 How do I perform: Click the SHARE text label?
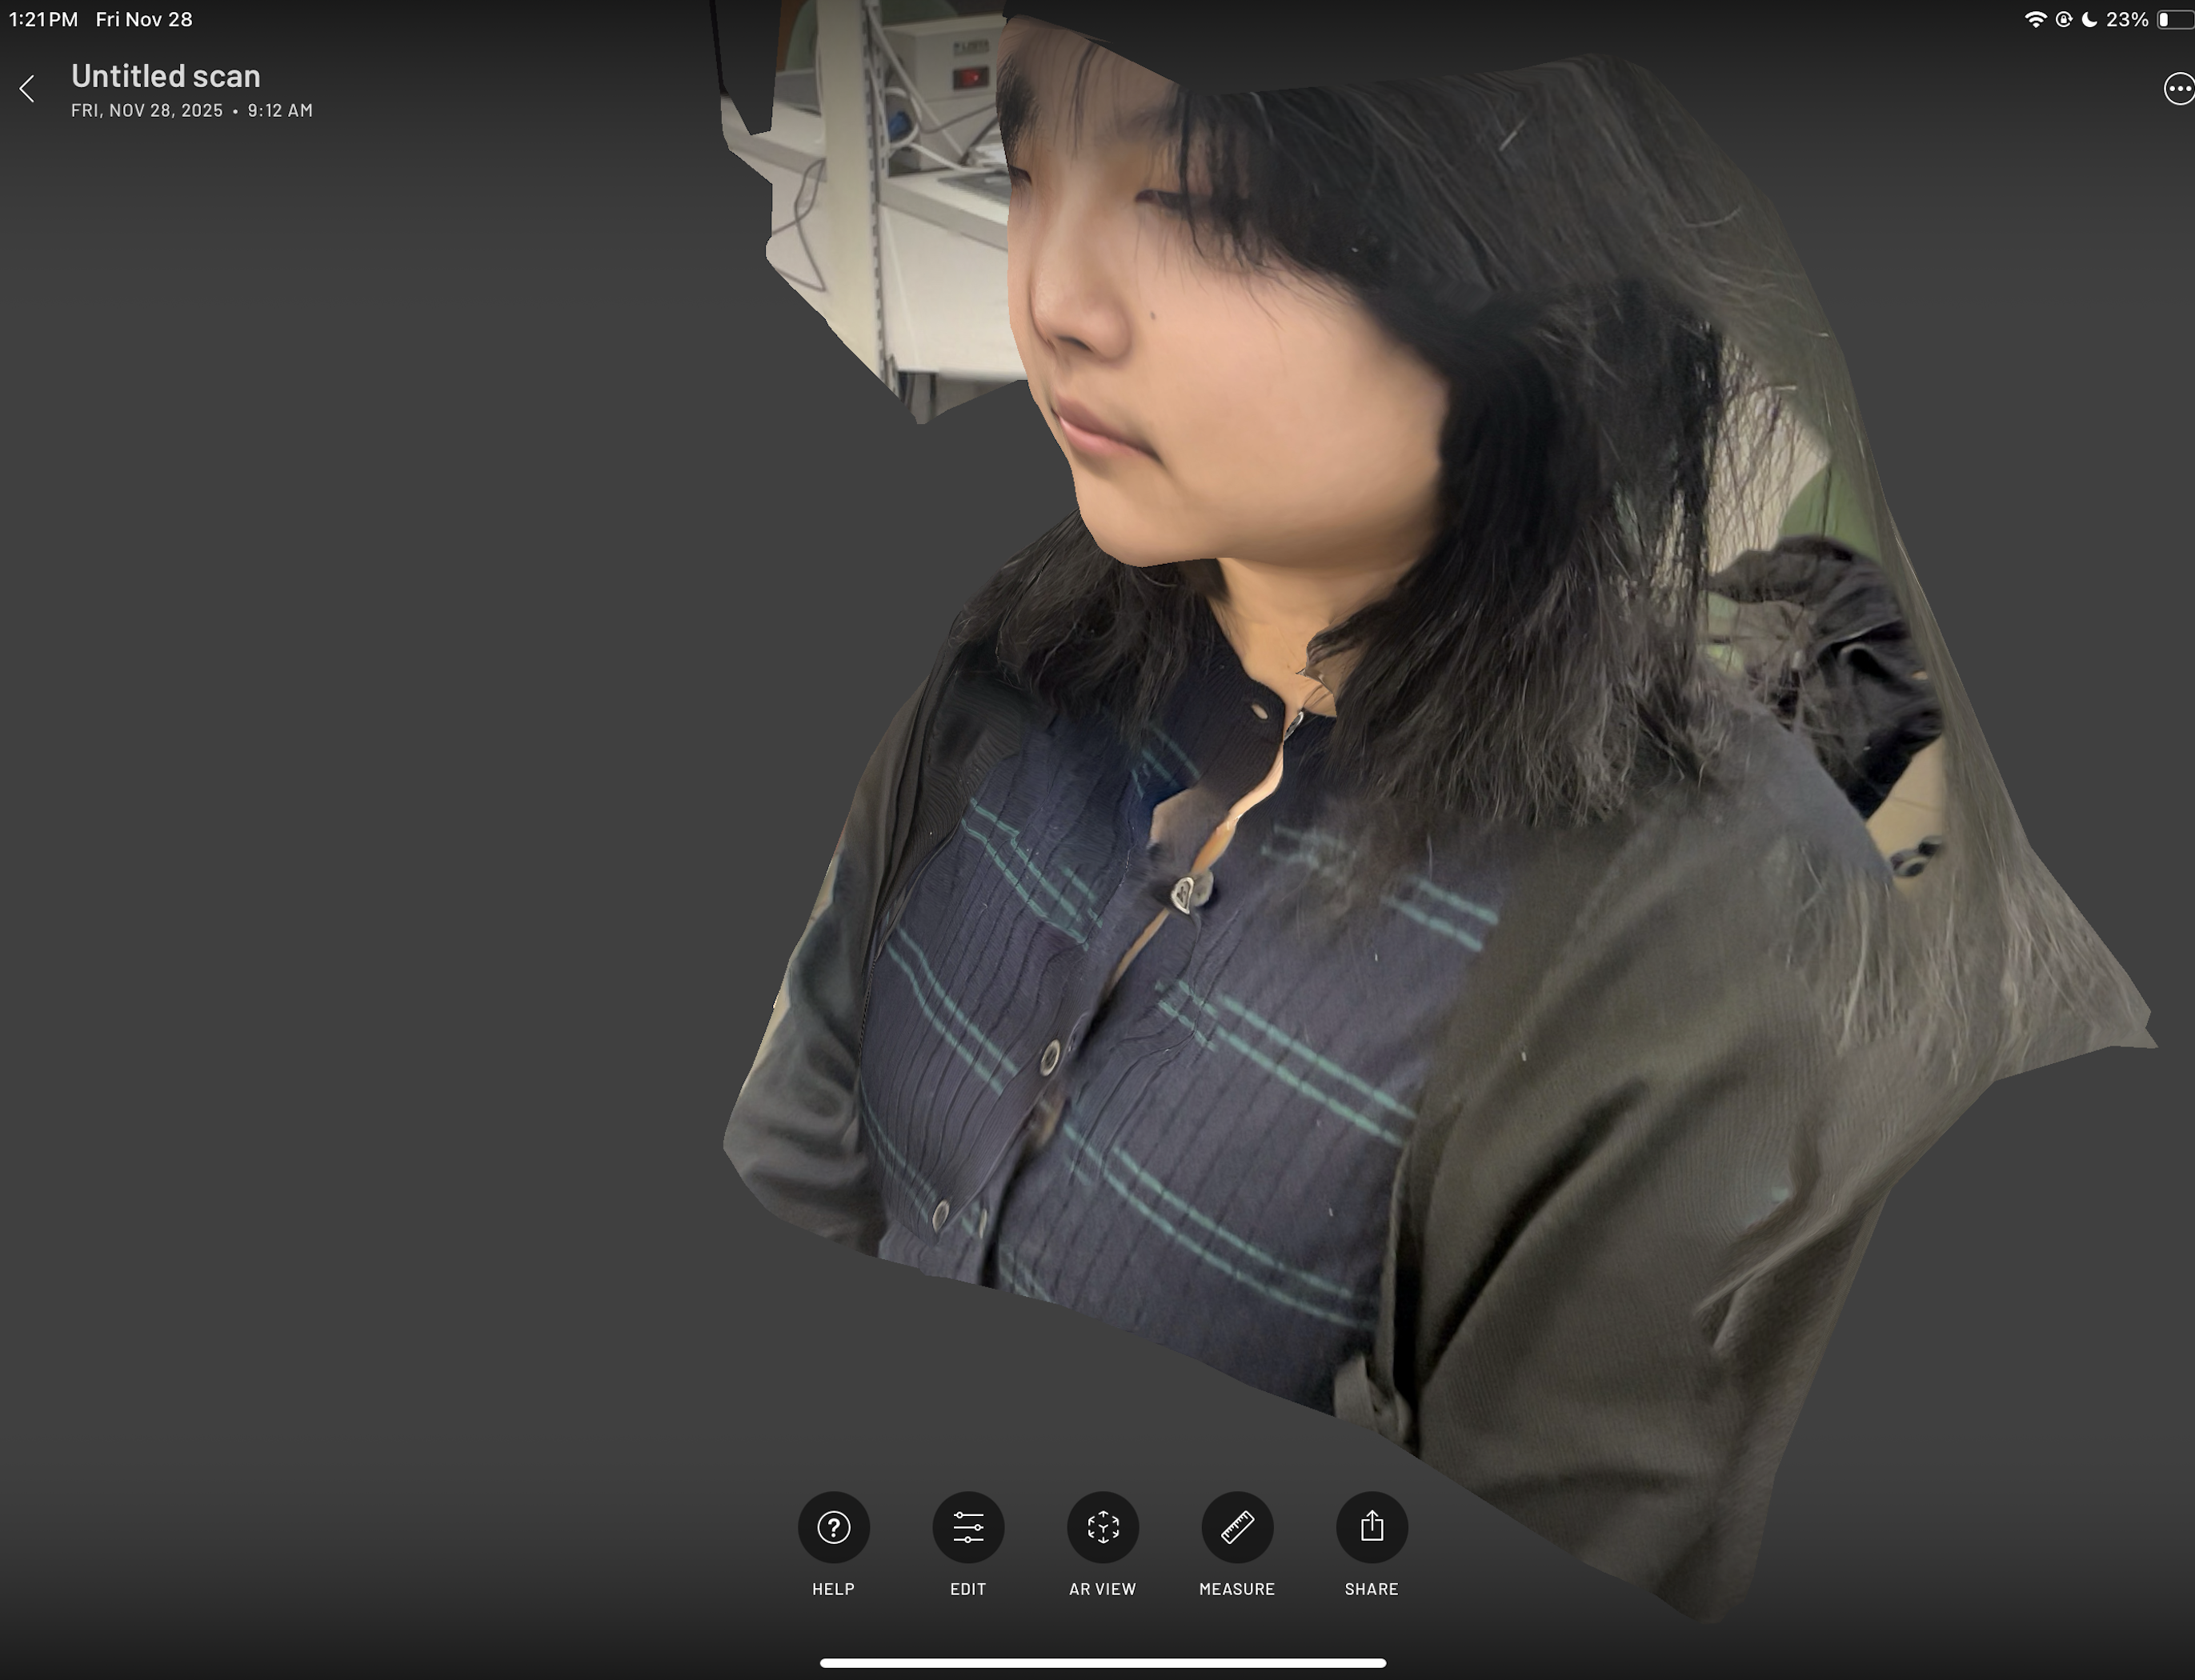pyautogui.click(x=1371, y=1589)
